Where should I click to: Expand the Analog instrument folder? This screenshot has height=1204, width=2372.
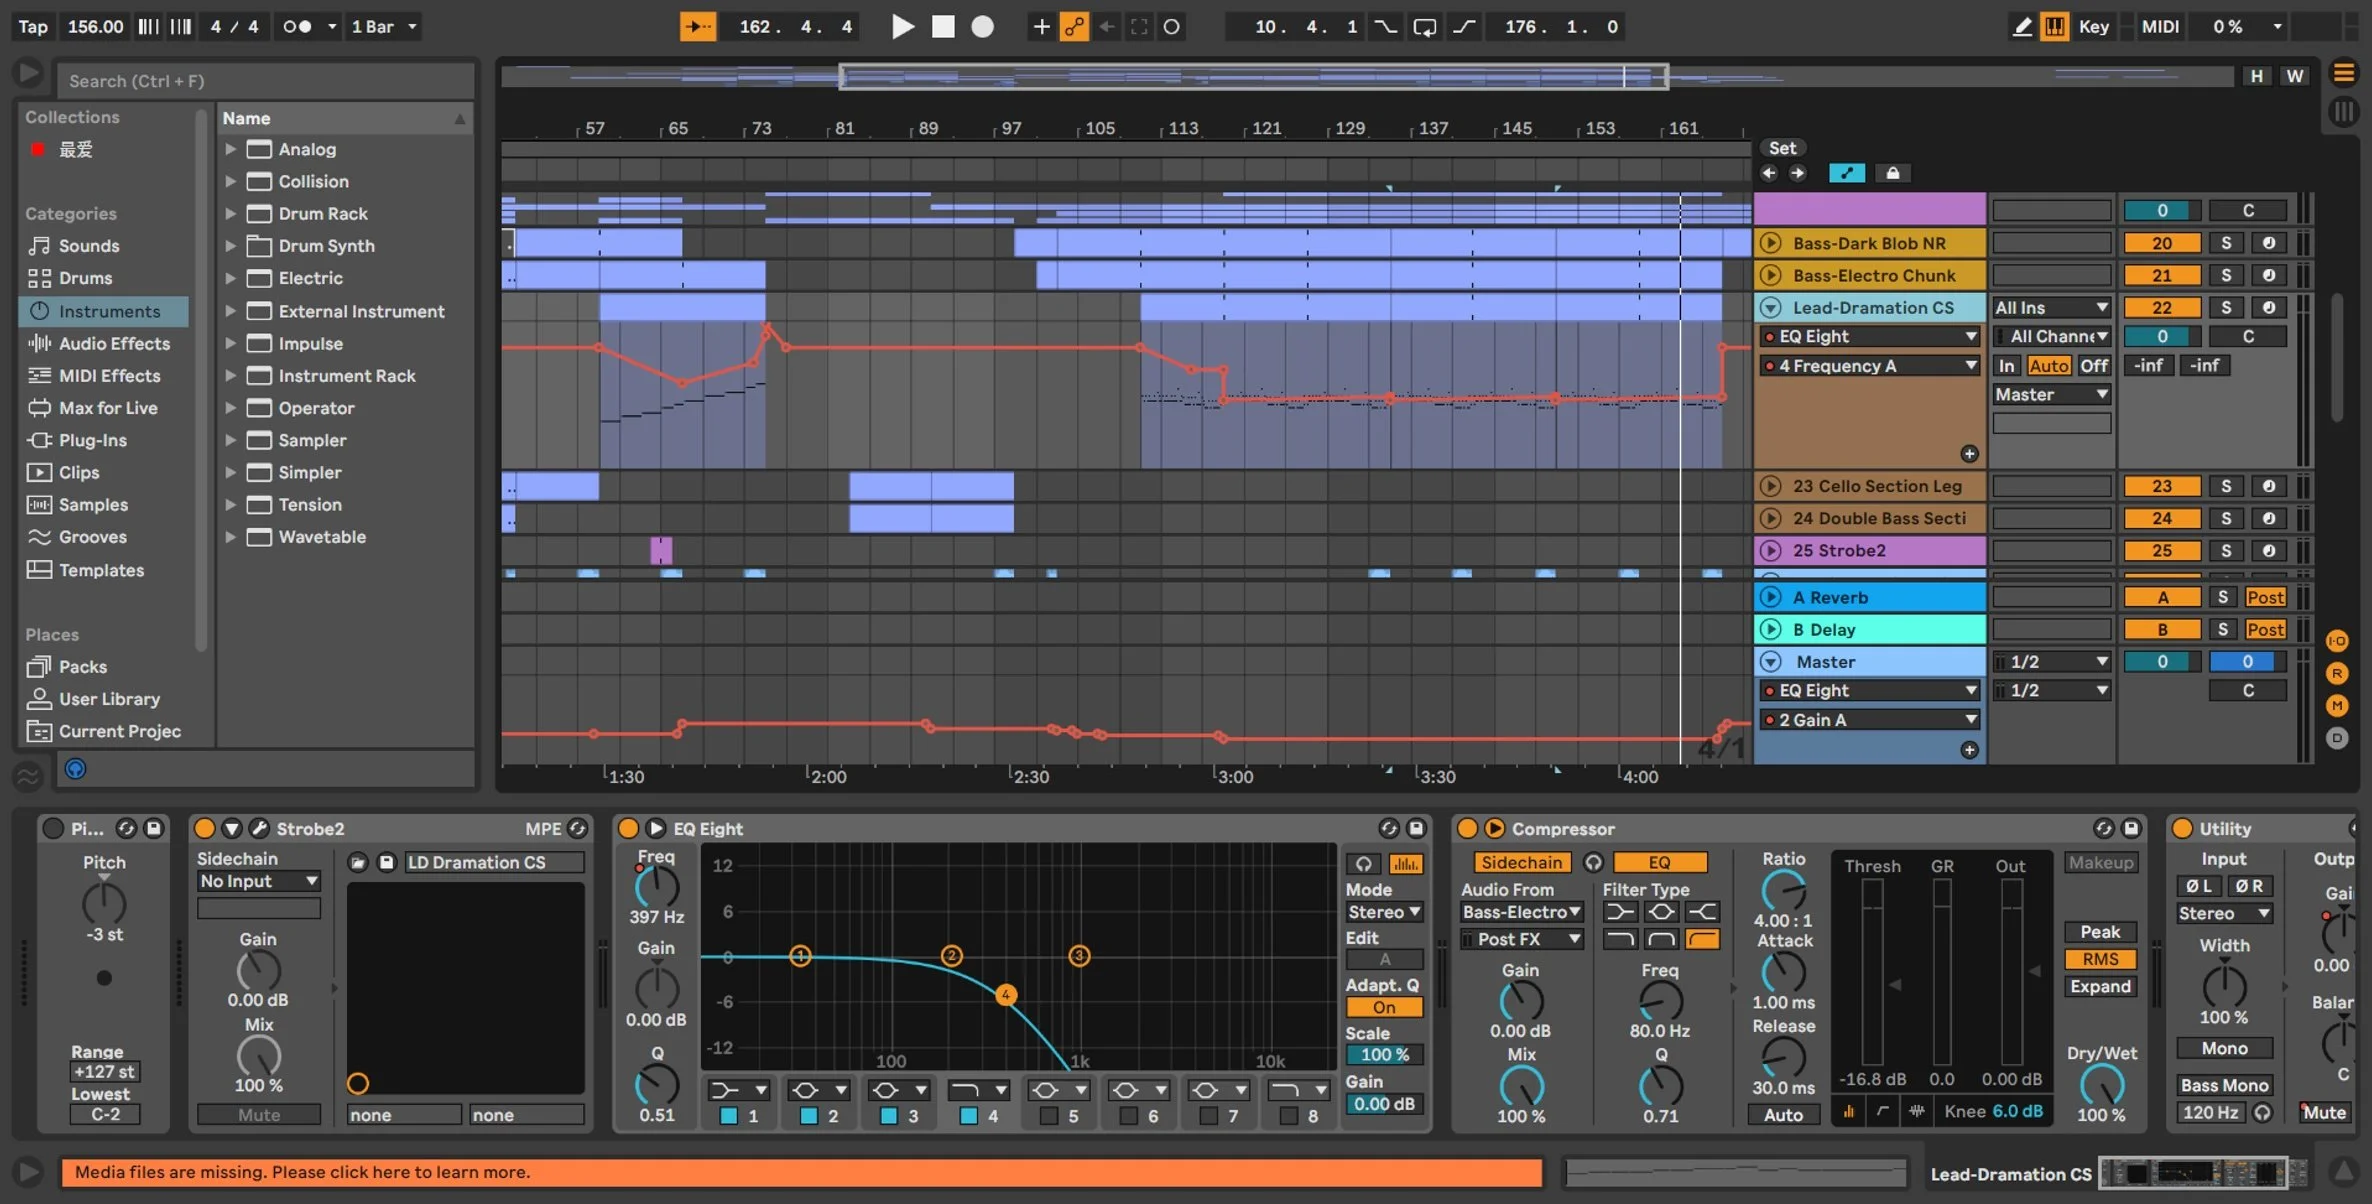231,149
